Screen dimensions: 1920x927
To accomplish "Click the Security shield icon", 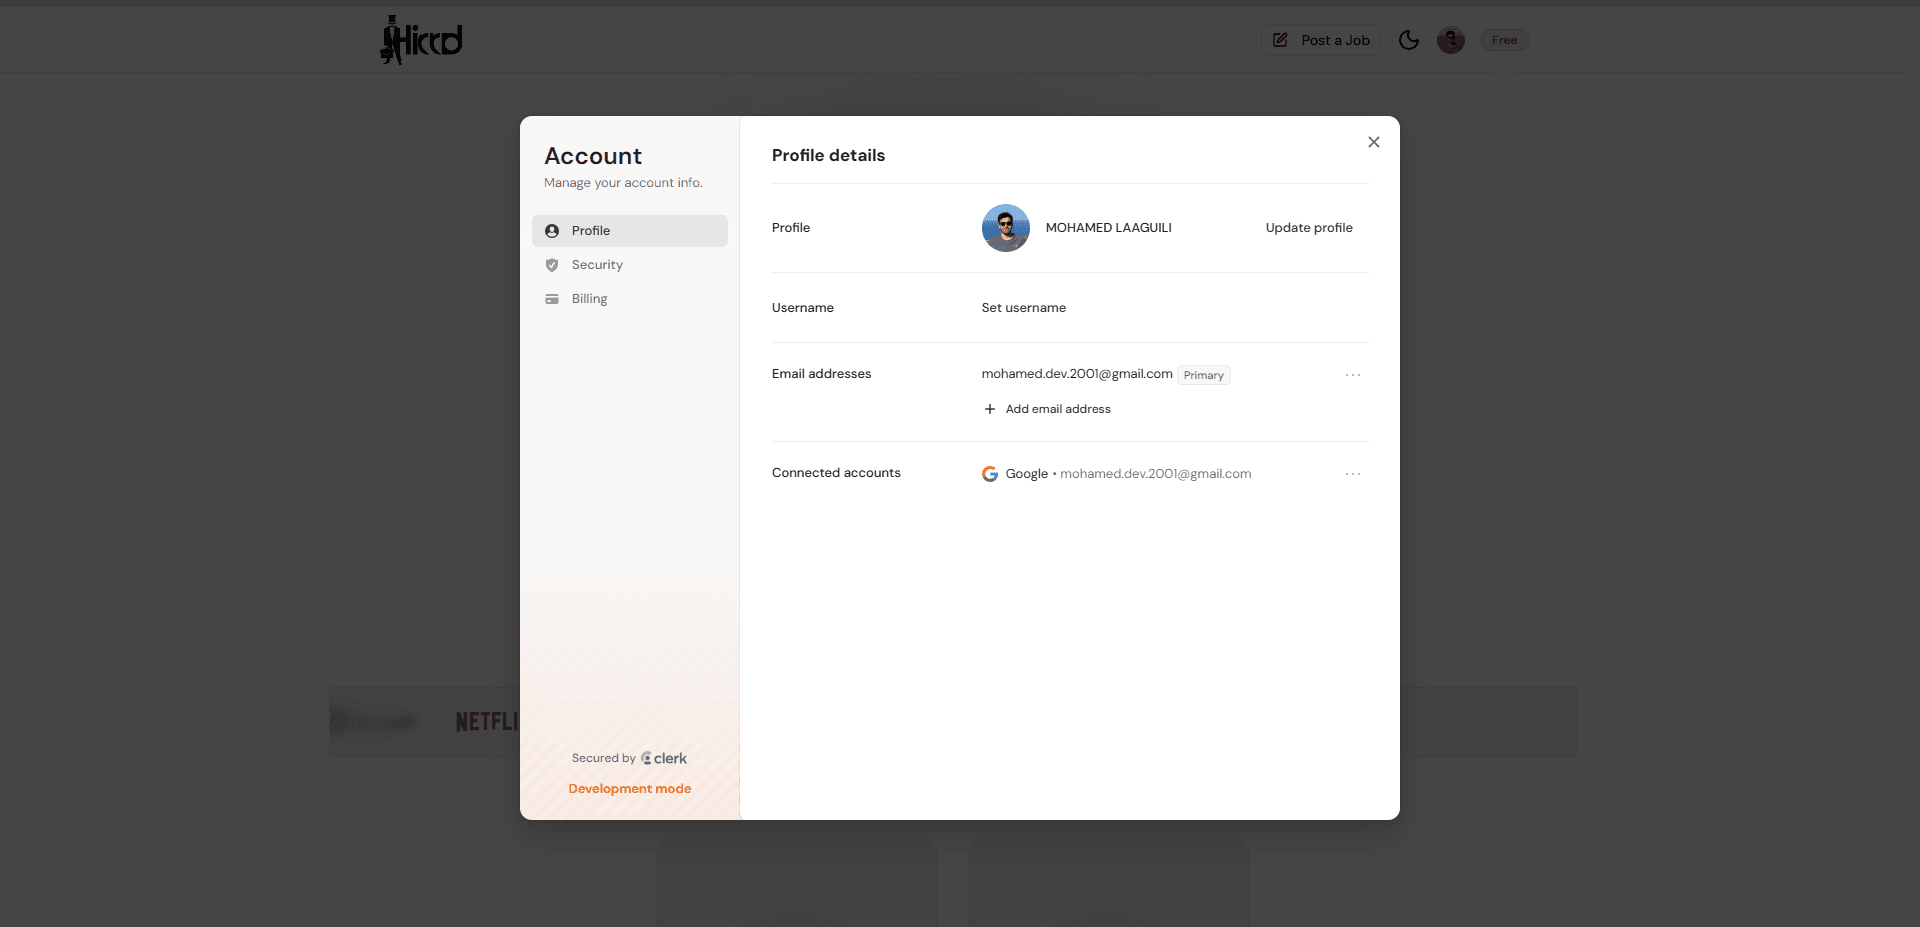I will (552, 265).
